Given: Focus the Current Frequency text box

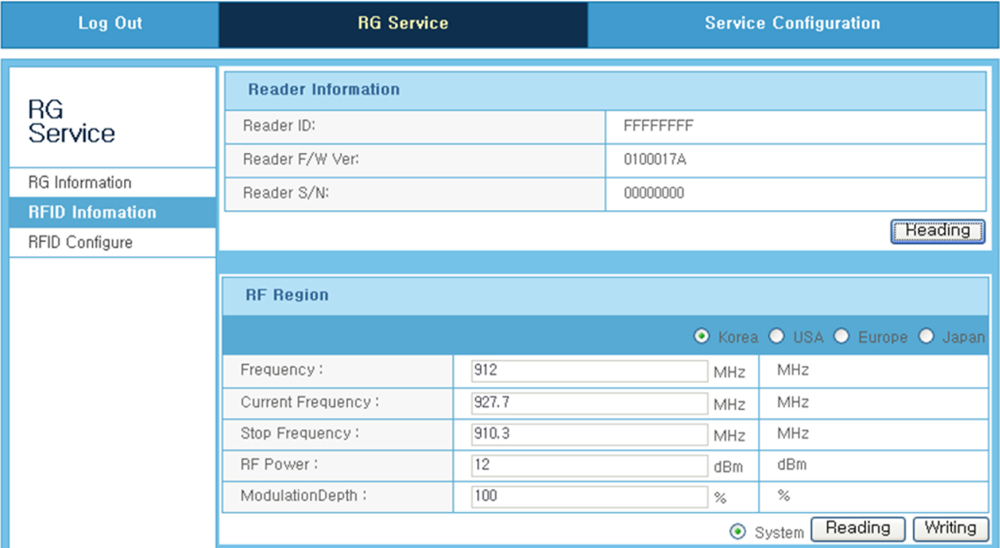Looking at the screenshot, I should [x=589, y=403].
